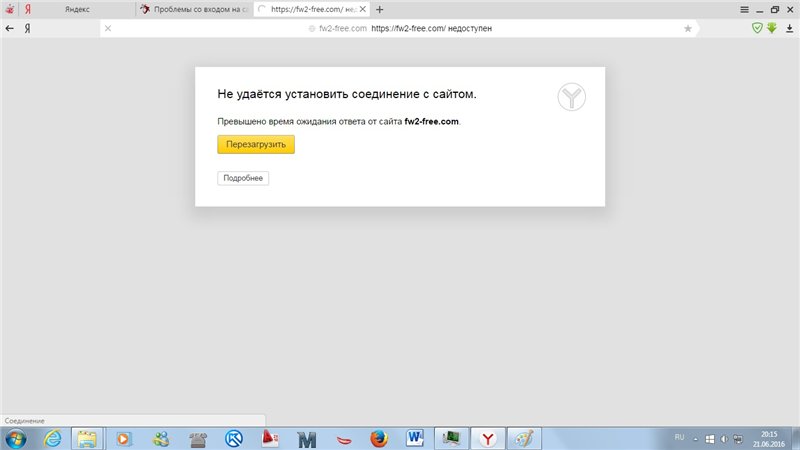Stop page loading with the X icon
The width and height of the screenshot is (800, 450).
click(x=108, y=29)
